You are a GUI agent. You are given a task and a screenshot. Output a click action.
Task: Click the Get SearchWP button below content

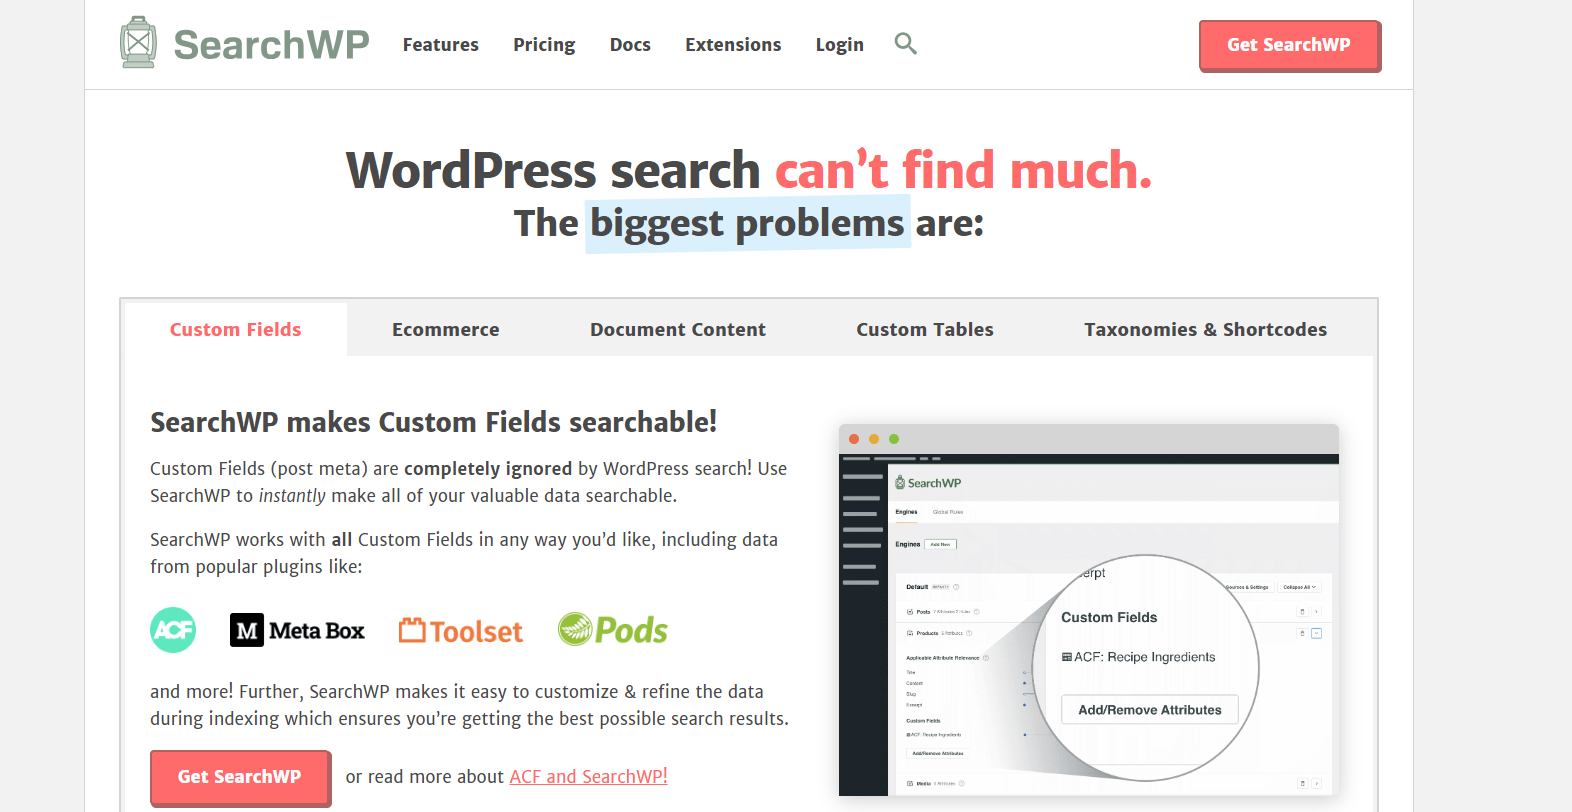click(x=240, y=777)
